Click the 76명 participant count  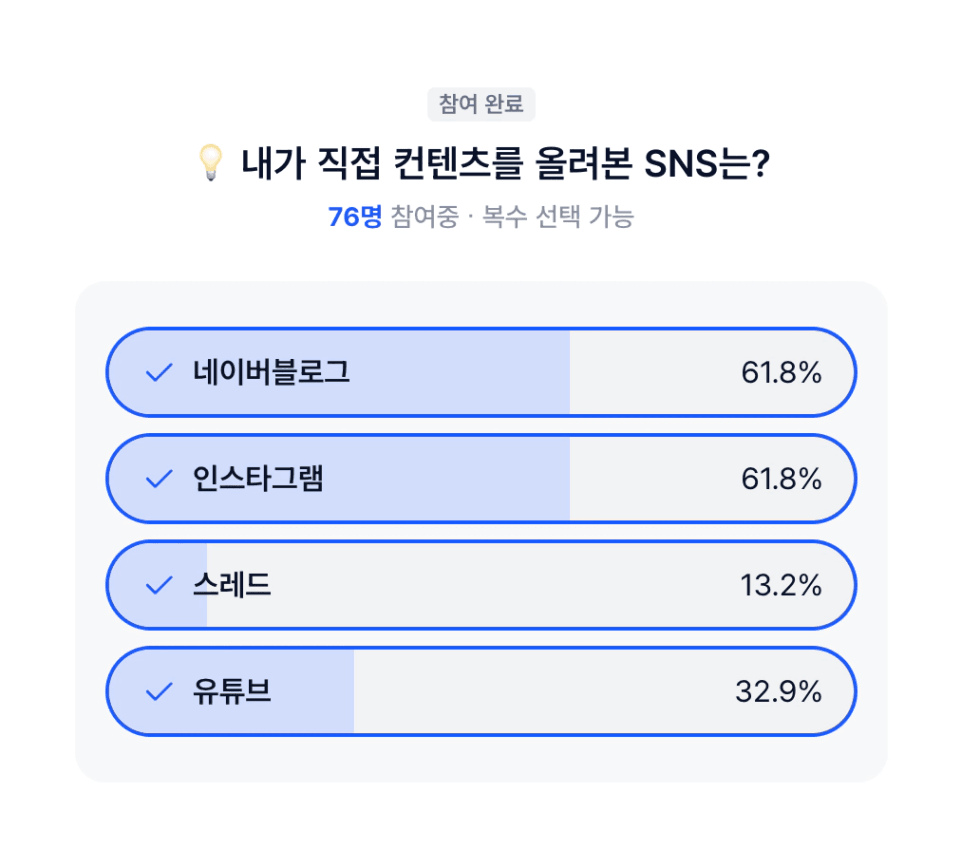[x=354, y=217]
